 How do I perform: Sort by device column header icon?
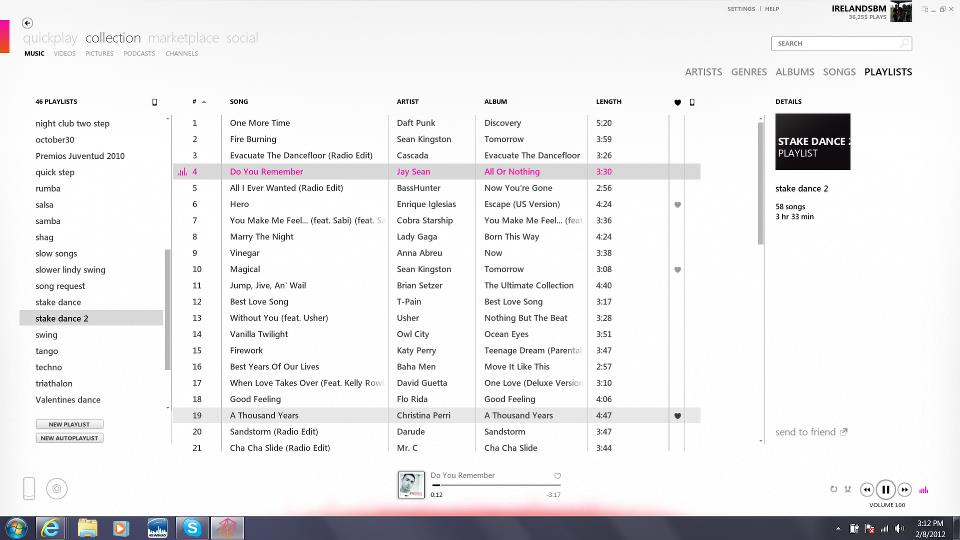(692, 102)
